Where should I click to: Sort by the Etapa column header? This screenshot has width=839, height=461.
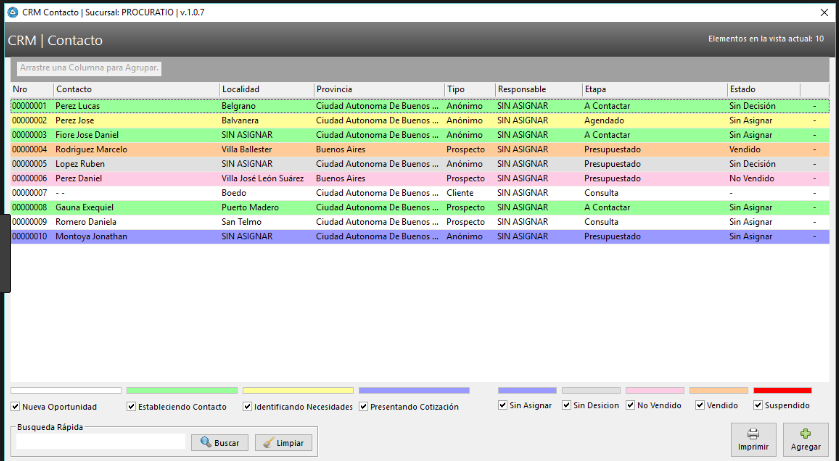pyautogui.click(x=653, y=89)
